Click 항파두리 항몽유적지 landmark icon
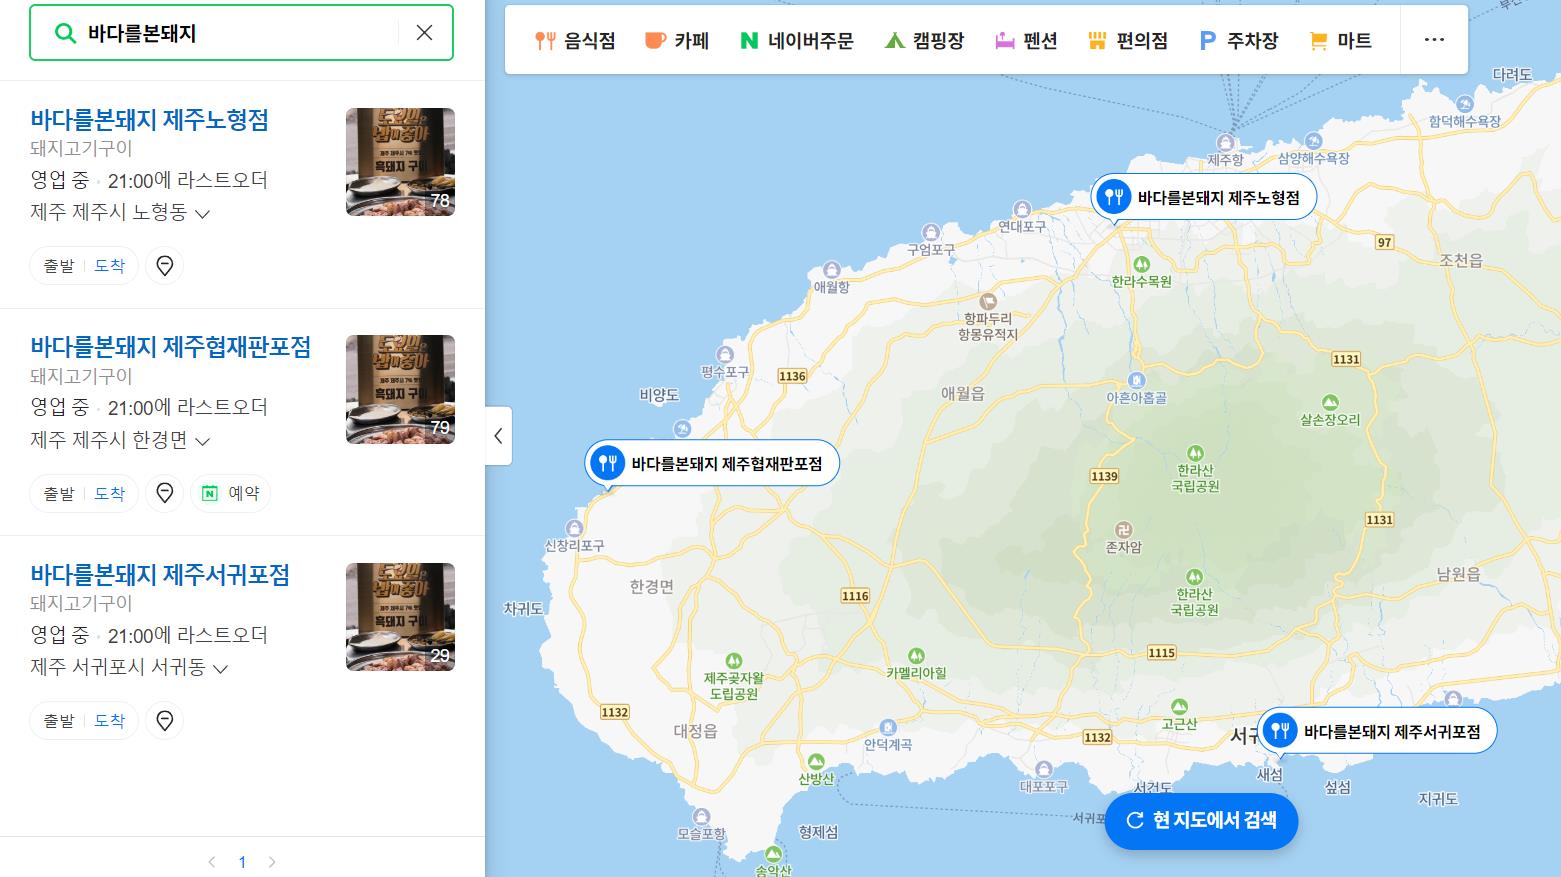The height and width of the screenshot is (877, 1561). 988,300
